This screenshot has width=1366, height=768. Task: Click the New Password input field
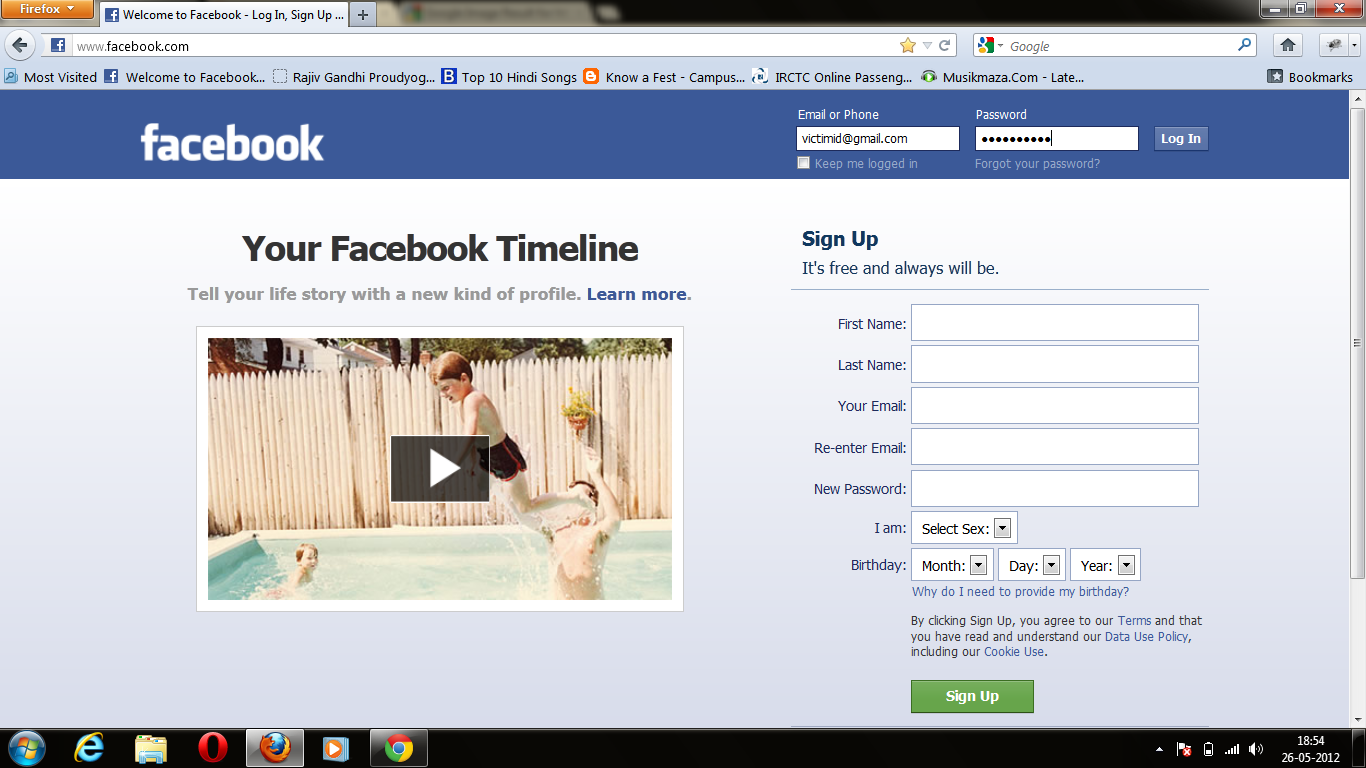(x=1055, y=488)
